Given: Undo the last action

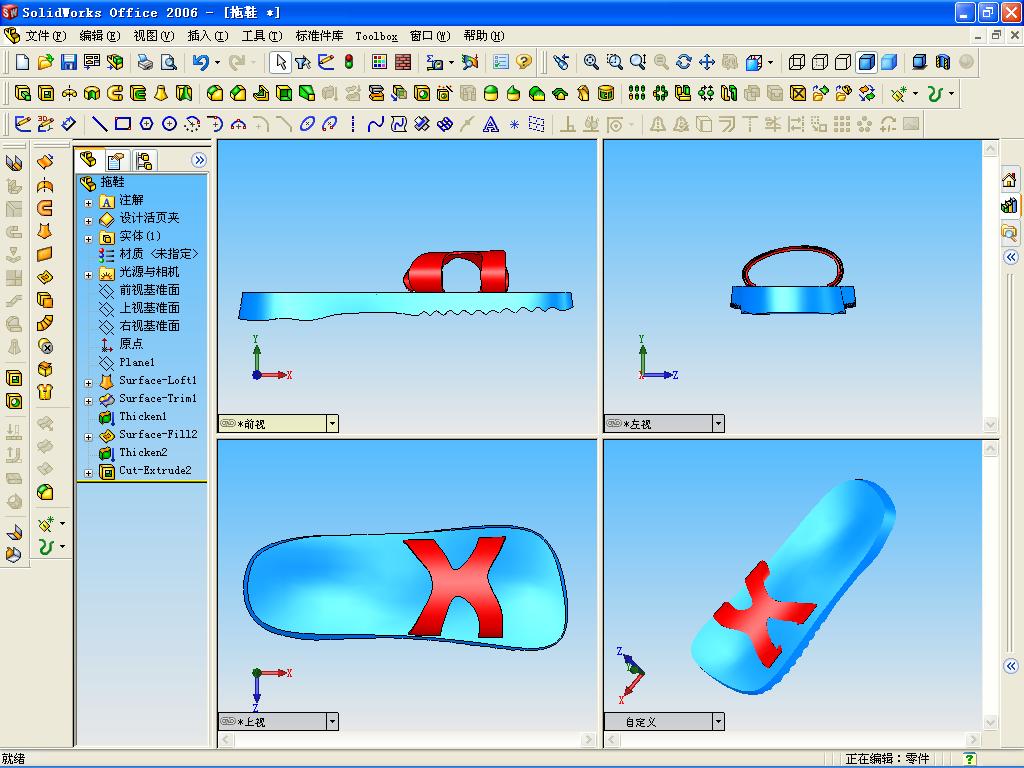Looking at the screenshot, I should click(x=200, y=62).
